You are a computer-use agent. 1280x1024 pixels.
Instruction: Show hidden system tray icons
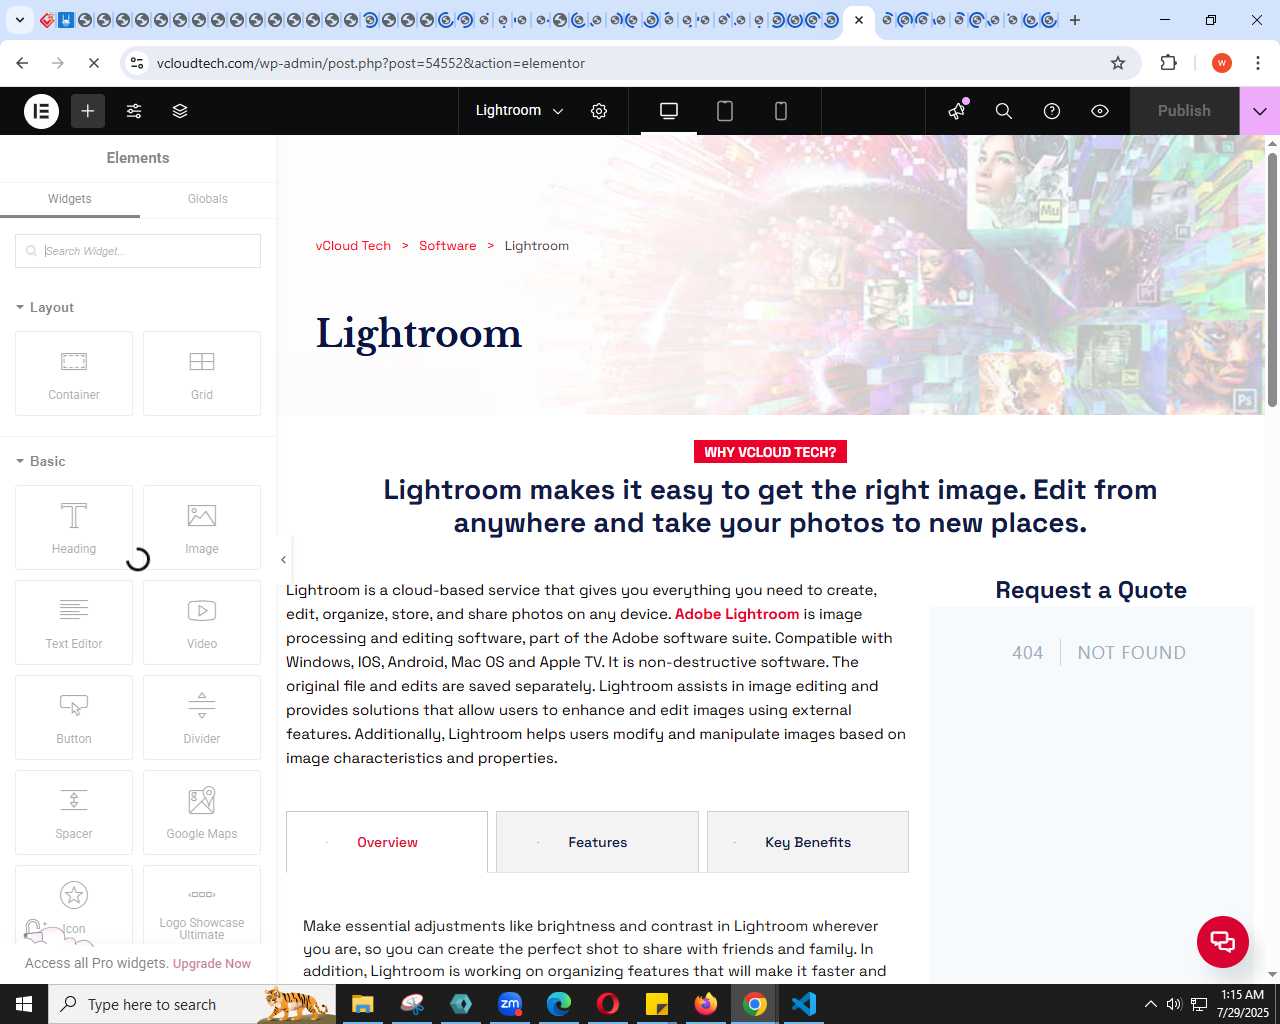point(1150,1004)
